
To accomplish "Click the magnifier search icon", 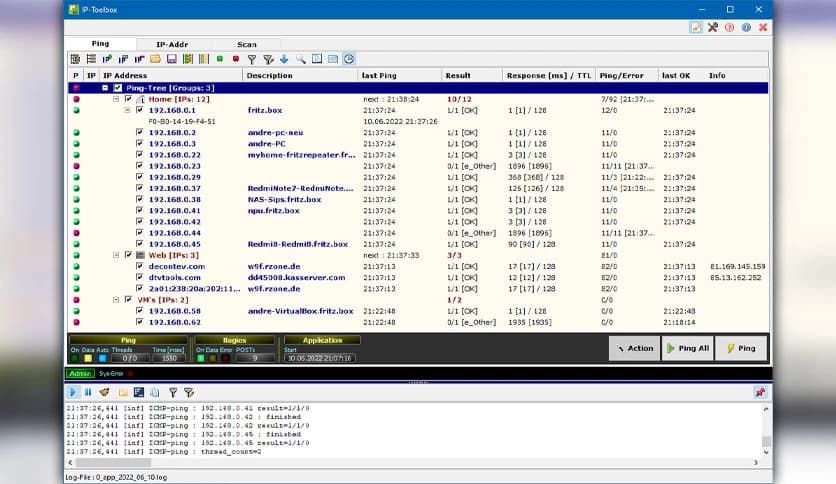I will (x=301, y=59).
